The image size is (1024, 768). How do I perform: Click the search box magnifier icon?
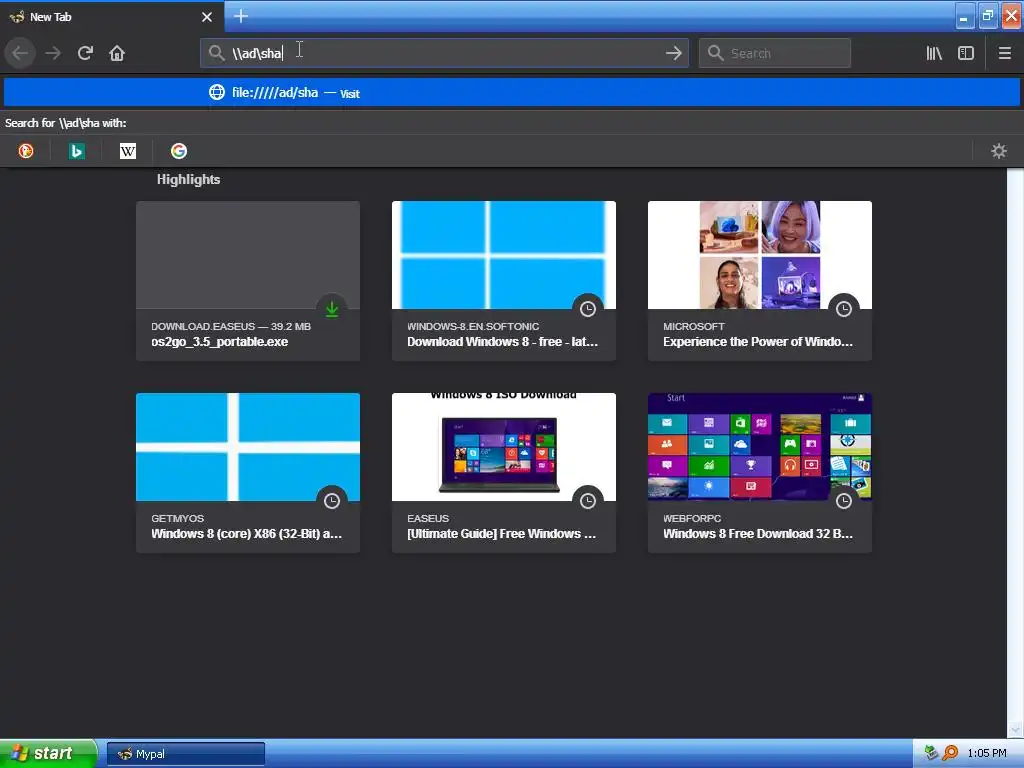point(715,53)
